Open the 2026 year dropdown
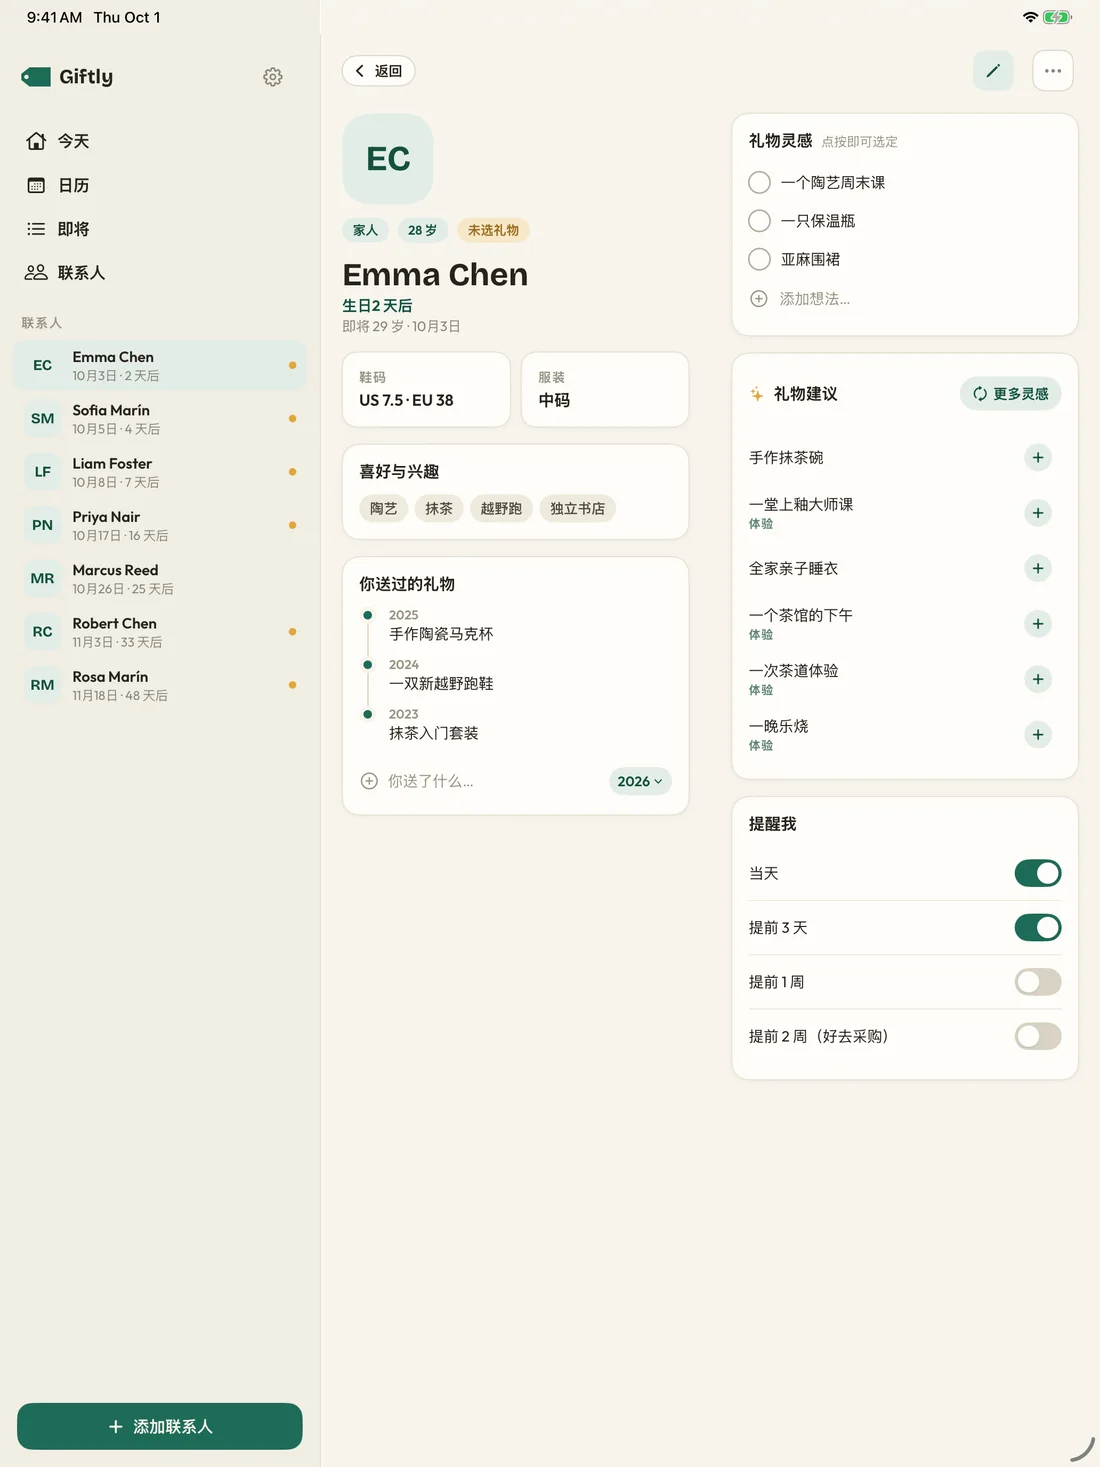 point(640,781)
